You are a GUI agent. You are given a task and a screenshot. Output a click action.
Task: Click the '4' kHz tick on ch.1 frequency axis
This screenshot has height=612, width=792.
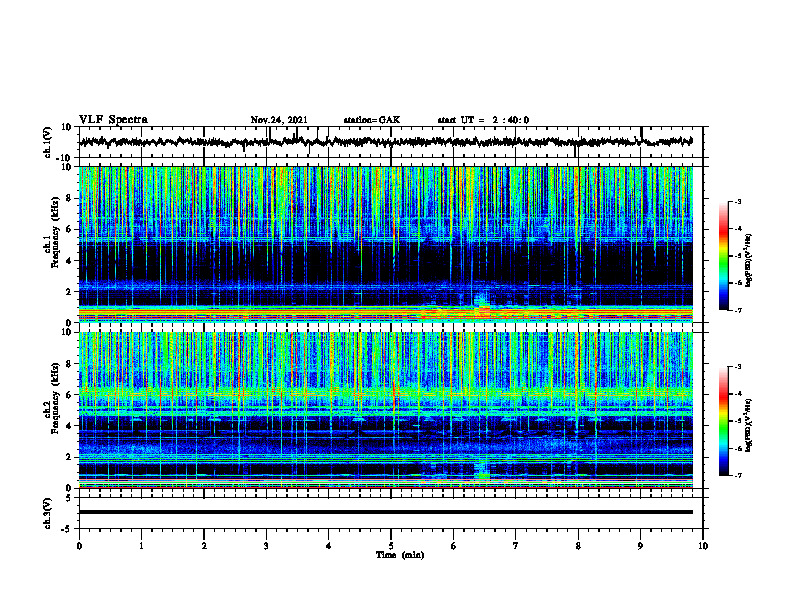[x=69, y=261]
